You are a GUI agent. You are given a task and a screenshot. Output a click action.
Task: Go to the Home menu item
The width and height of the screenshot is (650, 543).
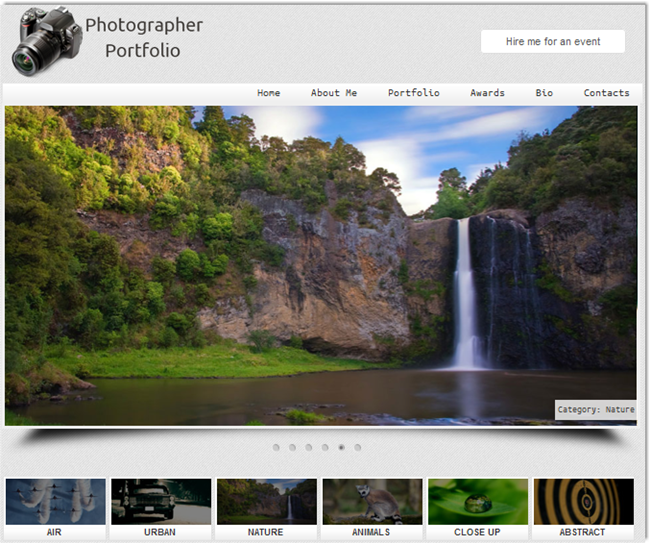point(269,93)
